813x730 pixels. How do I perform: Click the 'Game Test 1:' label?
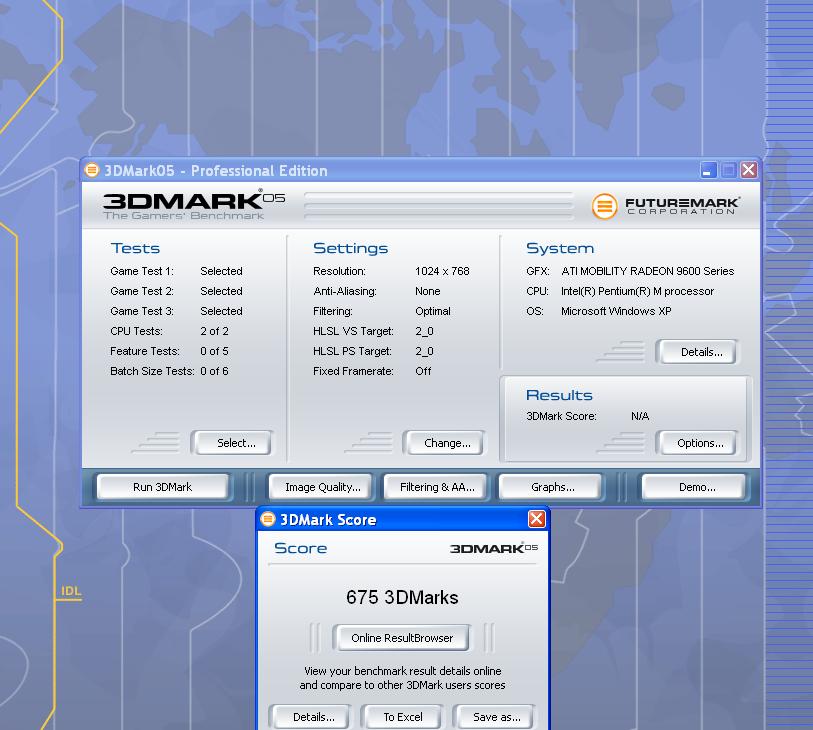[x=142, y=271]
